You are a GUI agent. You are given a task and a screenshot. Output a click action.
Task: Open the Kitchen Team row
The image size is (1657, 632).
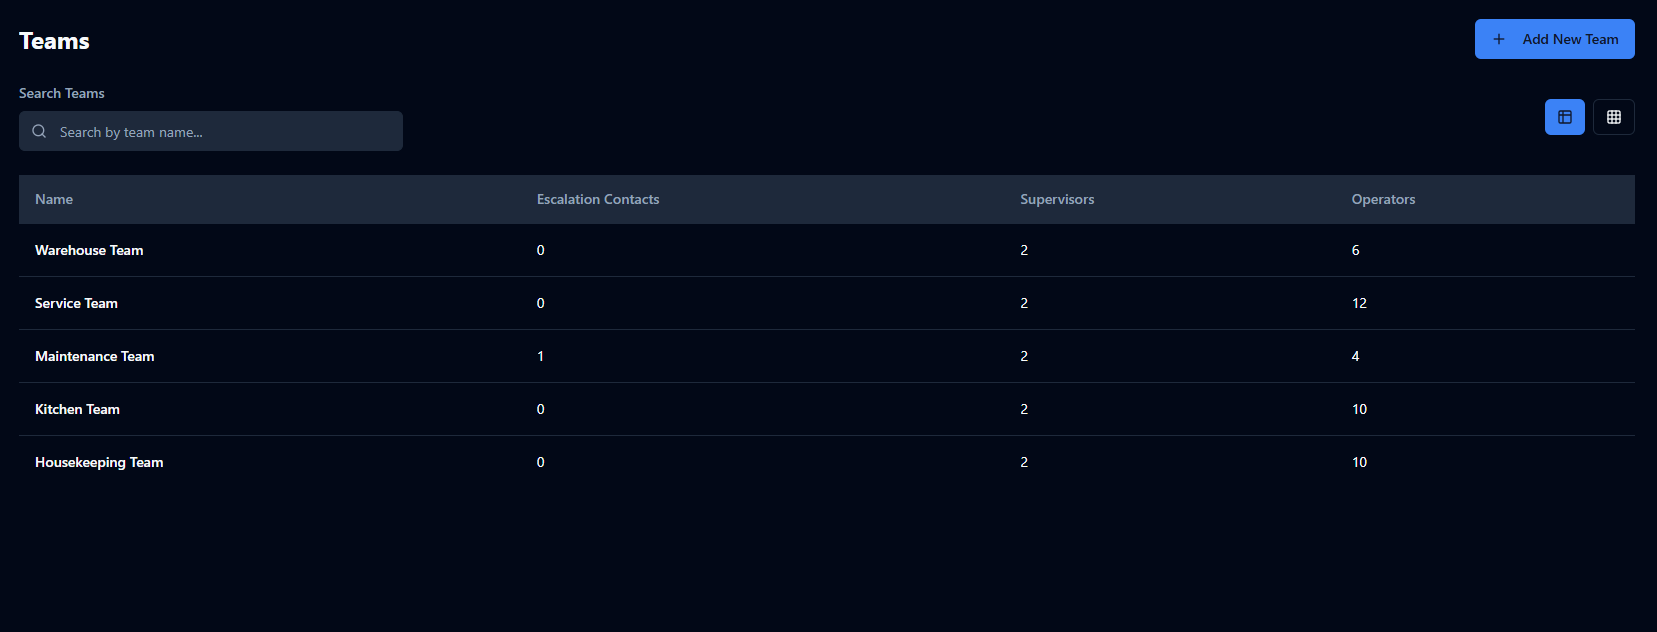tap(827, 409)
